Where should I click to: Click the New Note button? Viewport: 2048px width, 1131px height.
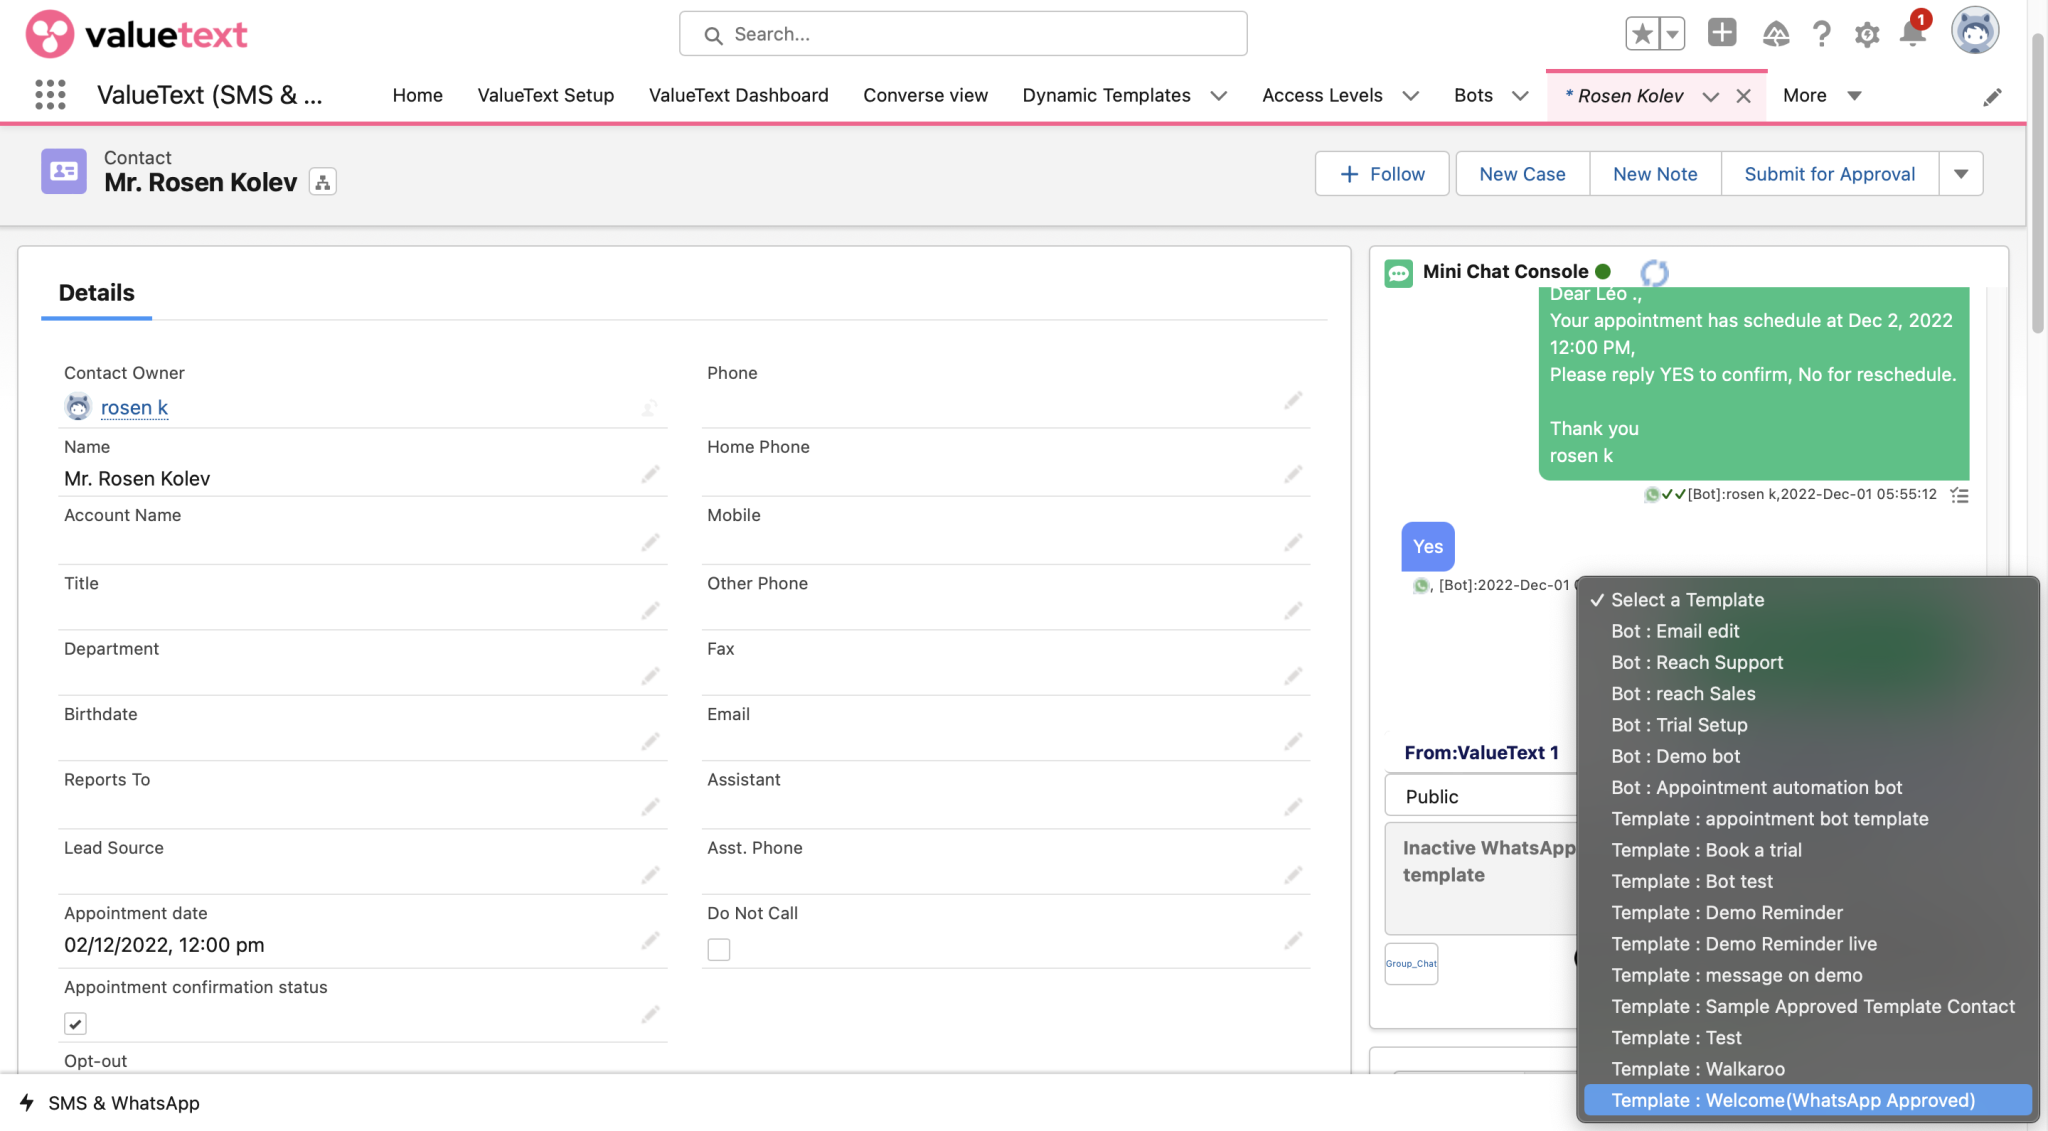[1655, 174]
